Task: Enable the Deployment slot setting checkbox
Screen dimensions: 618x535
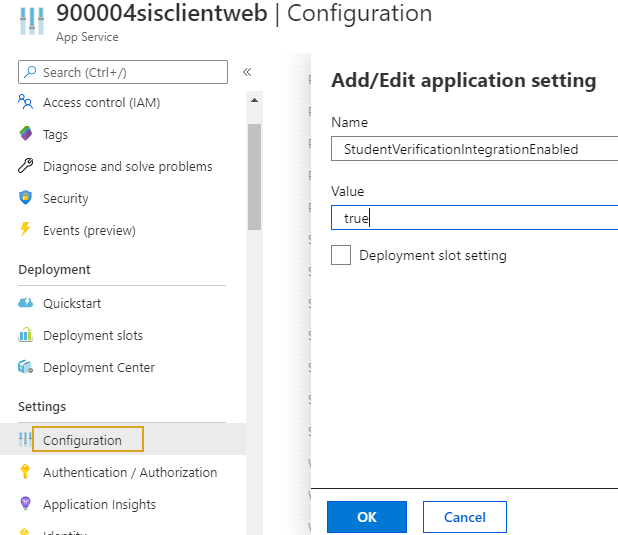Action: (x=341, y=255)
